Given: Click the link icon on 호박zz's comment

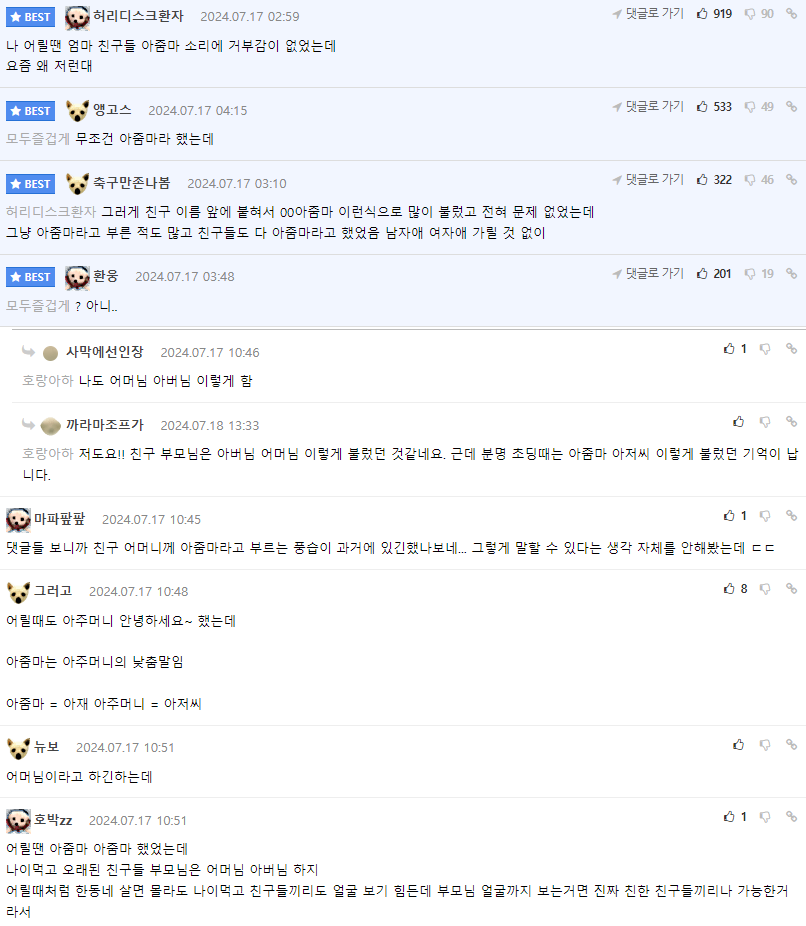Looking at the screenshot, I should (791, 817).
